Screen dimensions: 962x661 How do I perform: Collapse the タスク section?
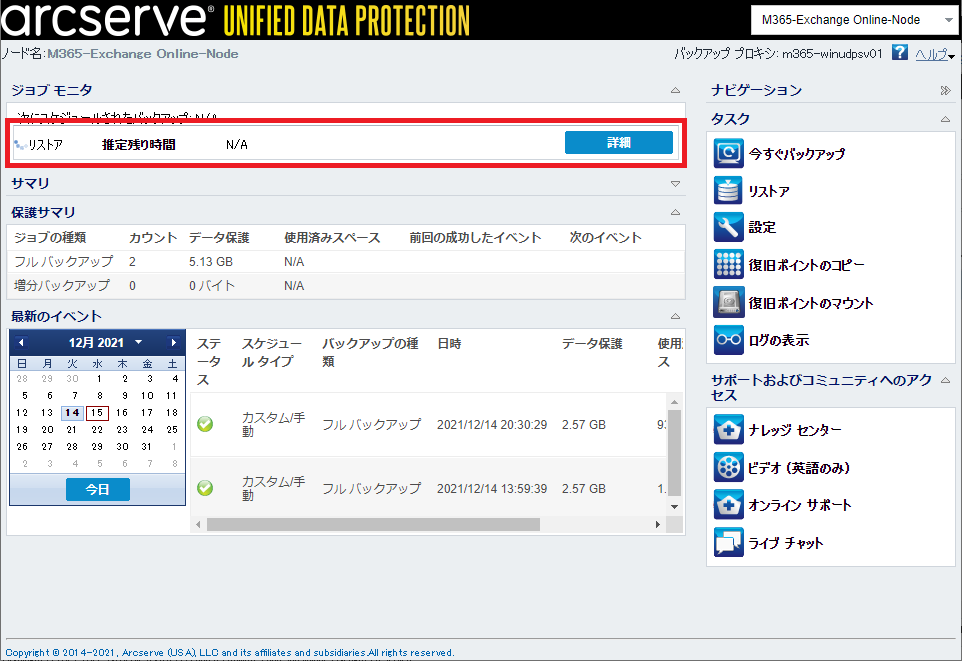945,119
